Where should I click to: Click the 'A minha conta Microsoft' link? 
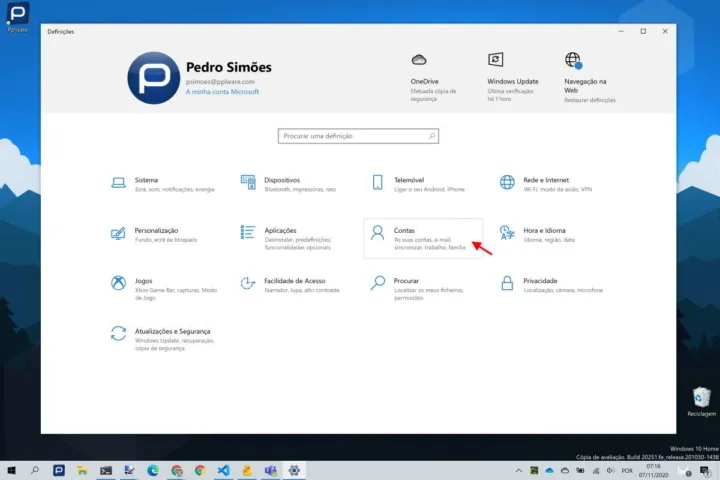click(222, 92)
